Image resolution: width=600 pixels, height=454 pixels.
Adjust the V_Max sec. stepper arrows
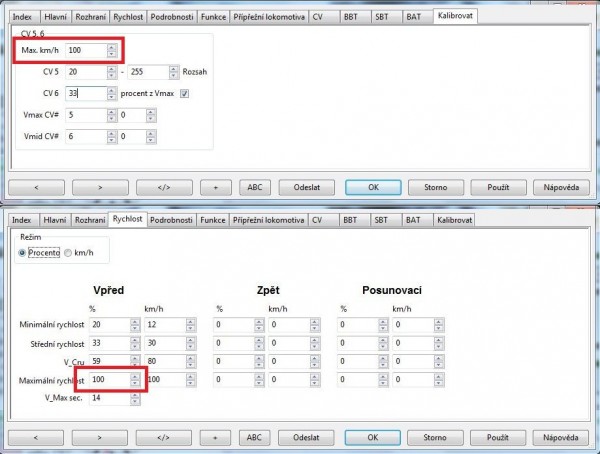point(135,399)
